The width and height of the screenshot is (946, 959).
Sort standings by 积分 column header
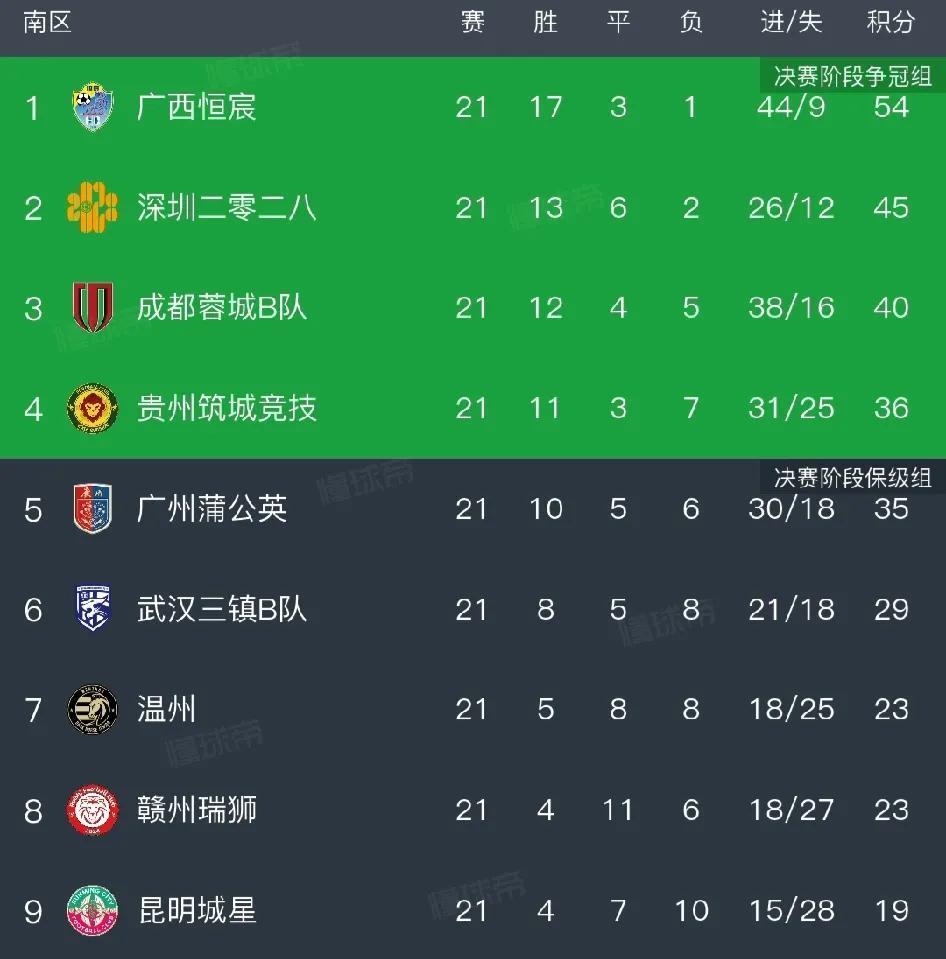pyautogui.click(x=890, y=23)
